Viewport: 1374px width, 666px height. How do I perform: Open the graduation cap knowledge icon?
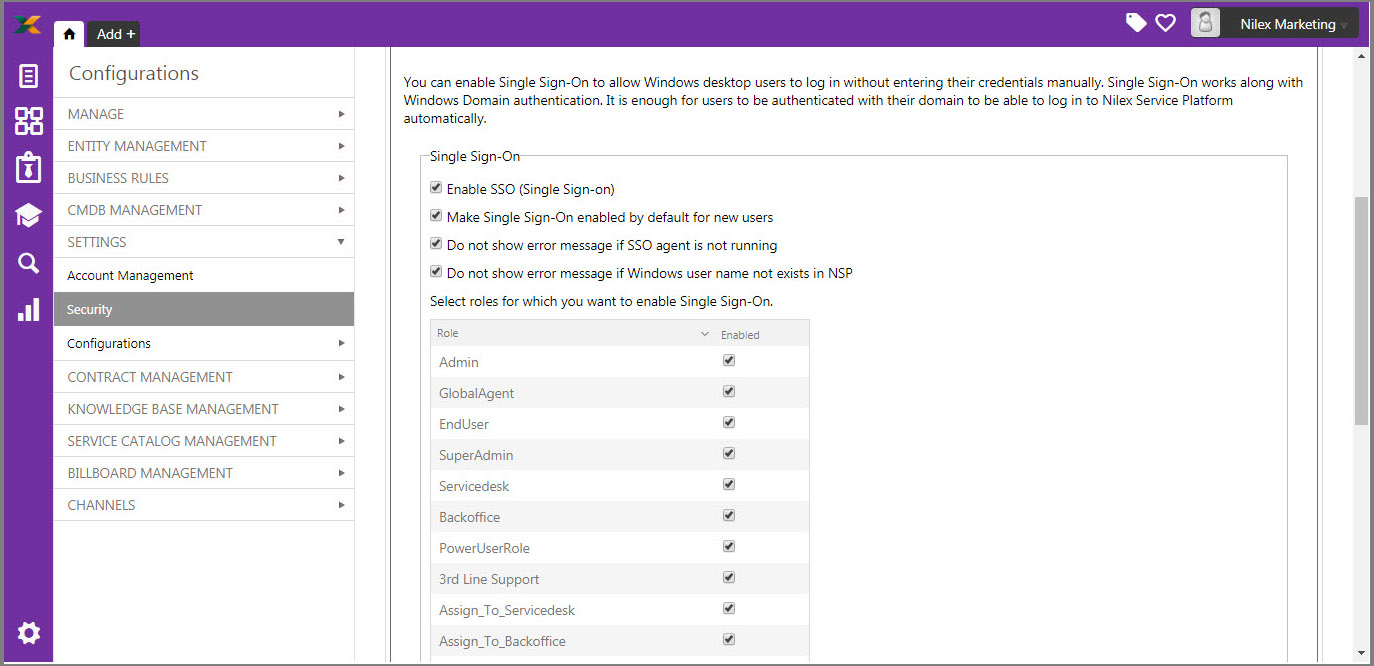[x=28, y=215]
